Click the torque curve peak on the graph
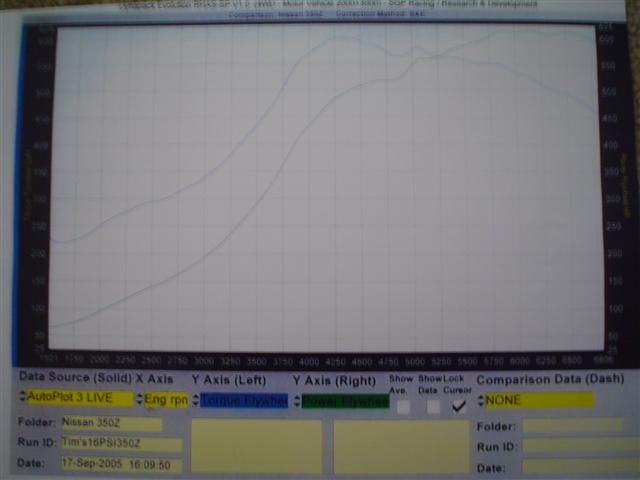 pyautogui.click(x=342, y=38)
